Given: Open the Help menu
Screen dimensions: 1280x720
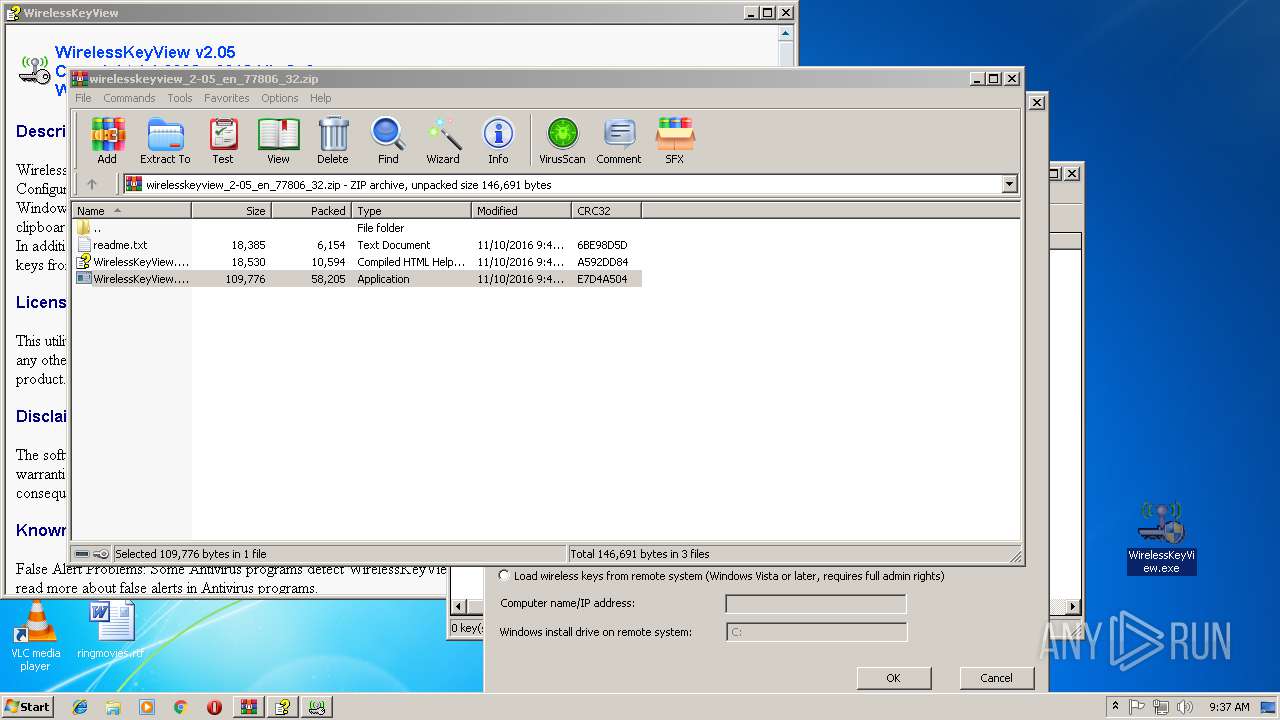Looking at the screenshot, I should 320,98.
